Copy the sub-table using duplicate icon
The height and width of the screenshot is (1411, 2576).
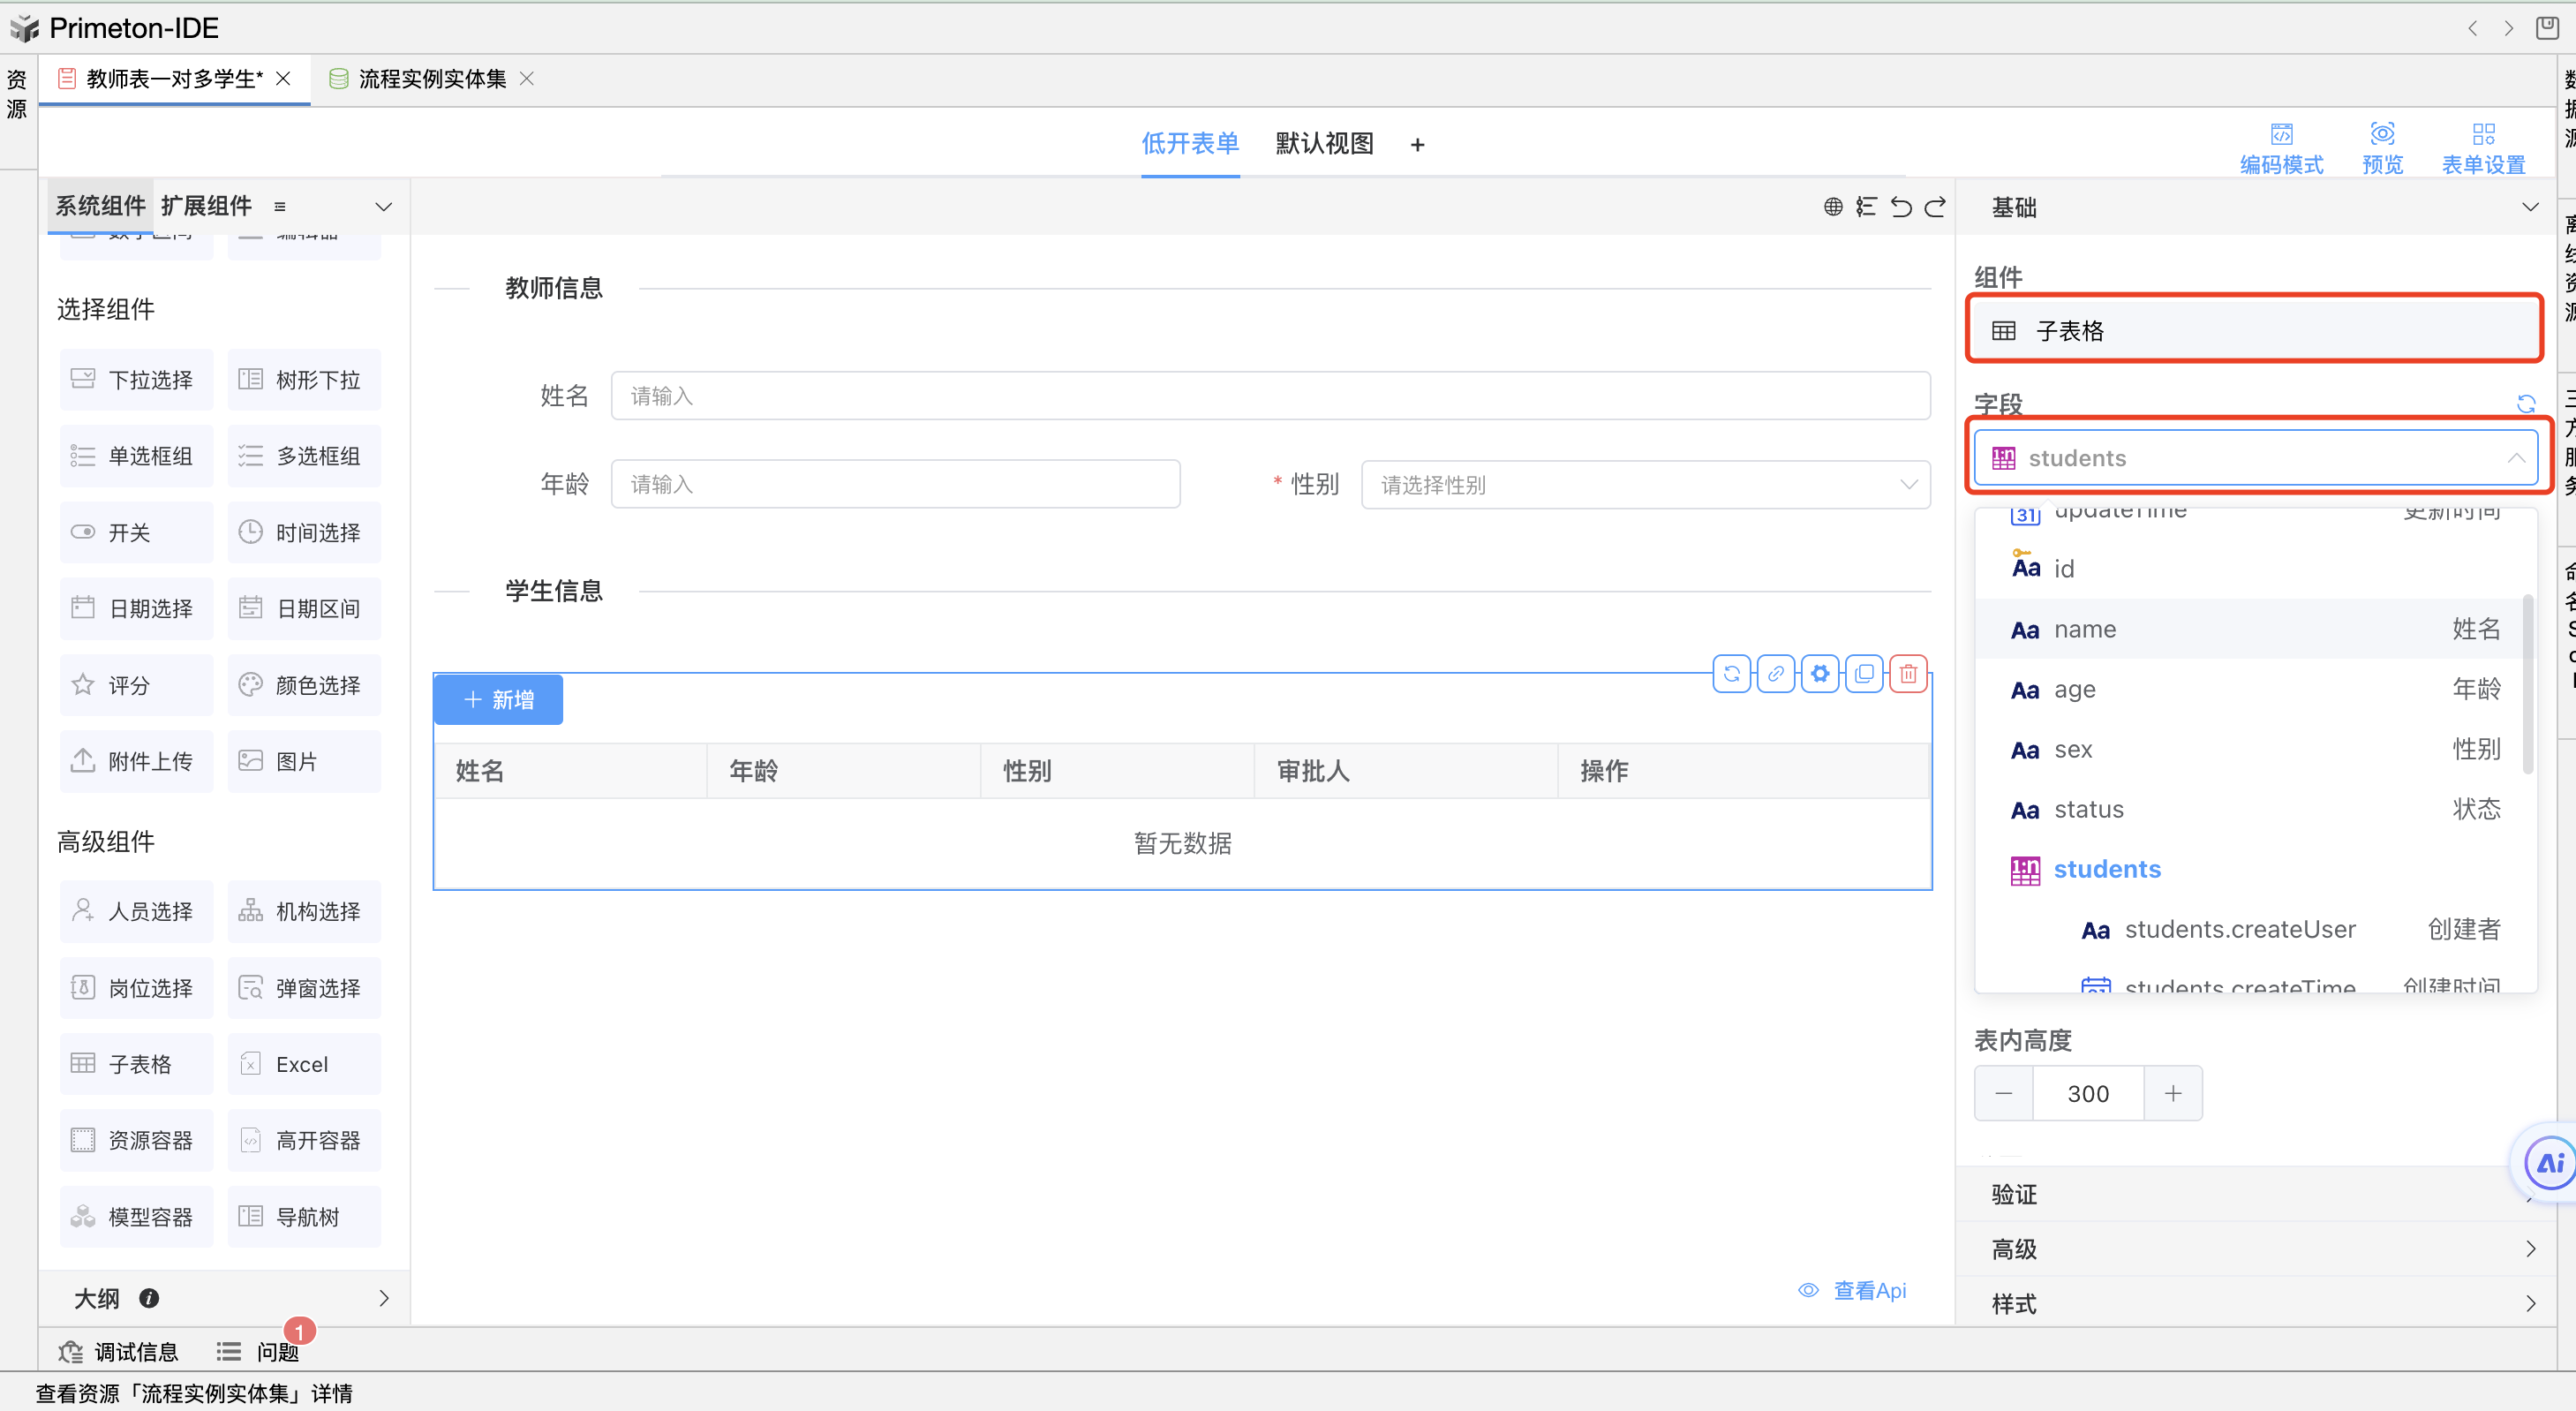(x=1864, y=674)
